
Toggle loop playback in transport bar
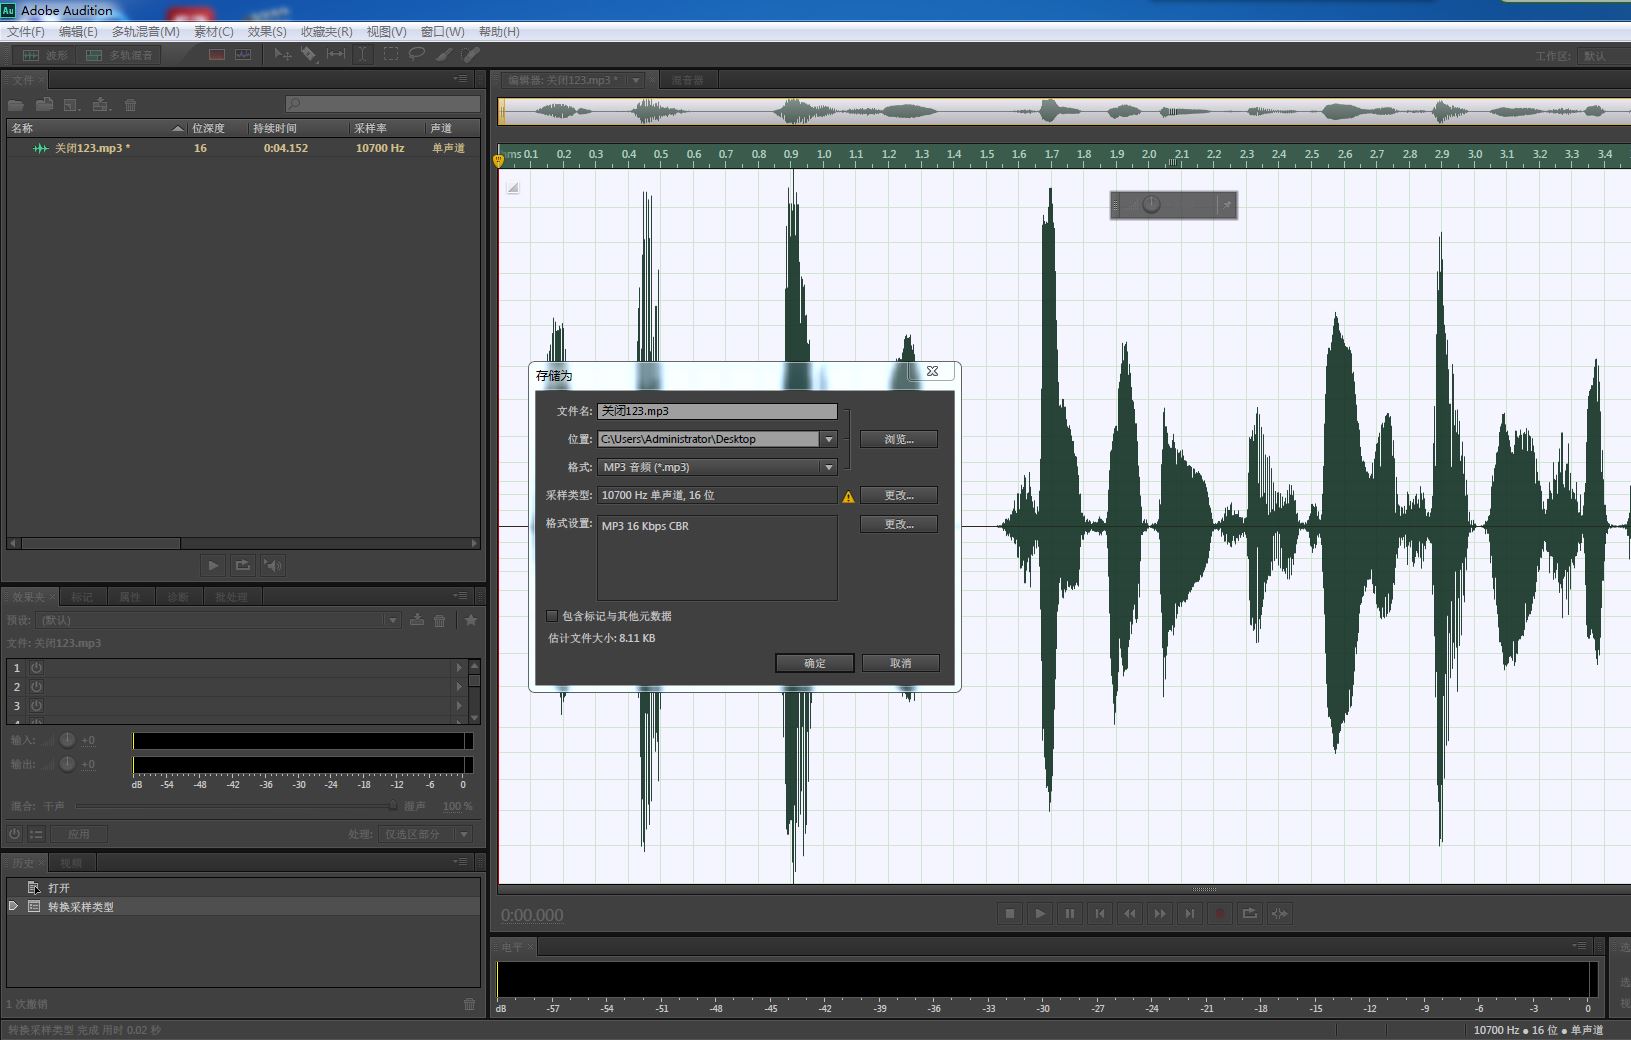pyautogui.click(x=1249, y=913)
